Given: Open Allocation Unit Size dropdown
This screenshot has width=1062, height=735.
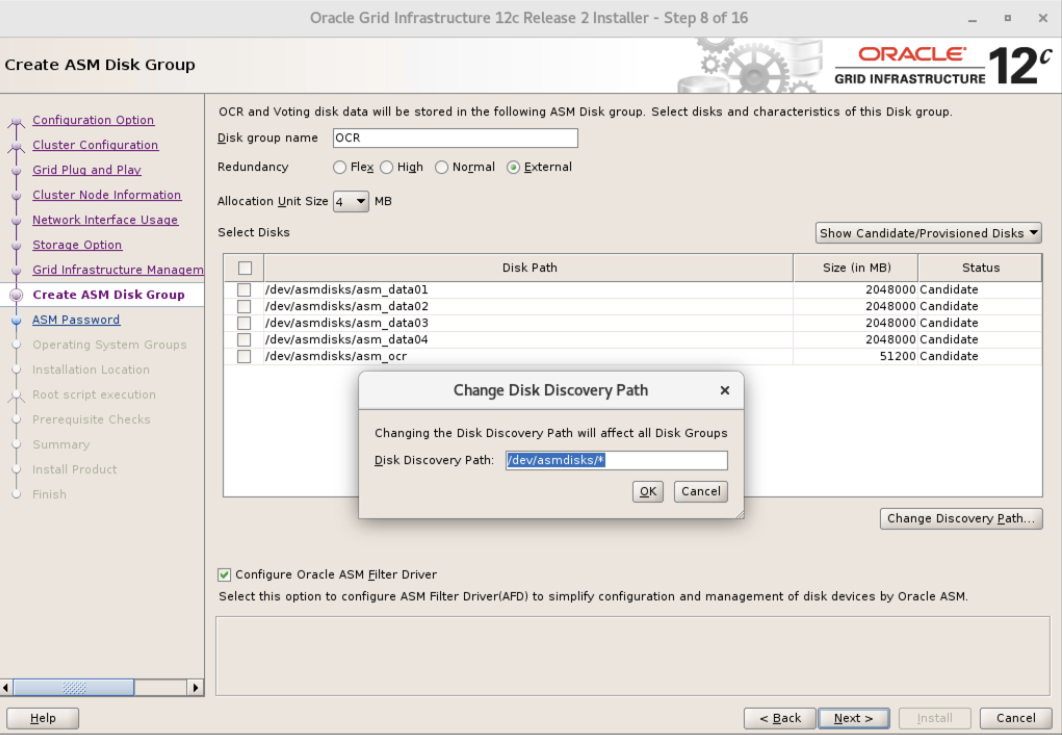Looking at the screenshot, I should pos(351,201).
